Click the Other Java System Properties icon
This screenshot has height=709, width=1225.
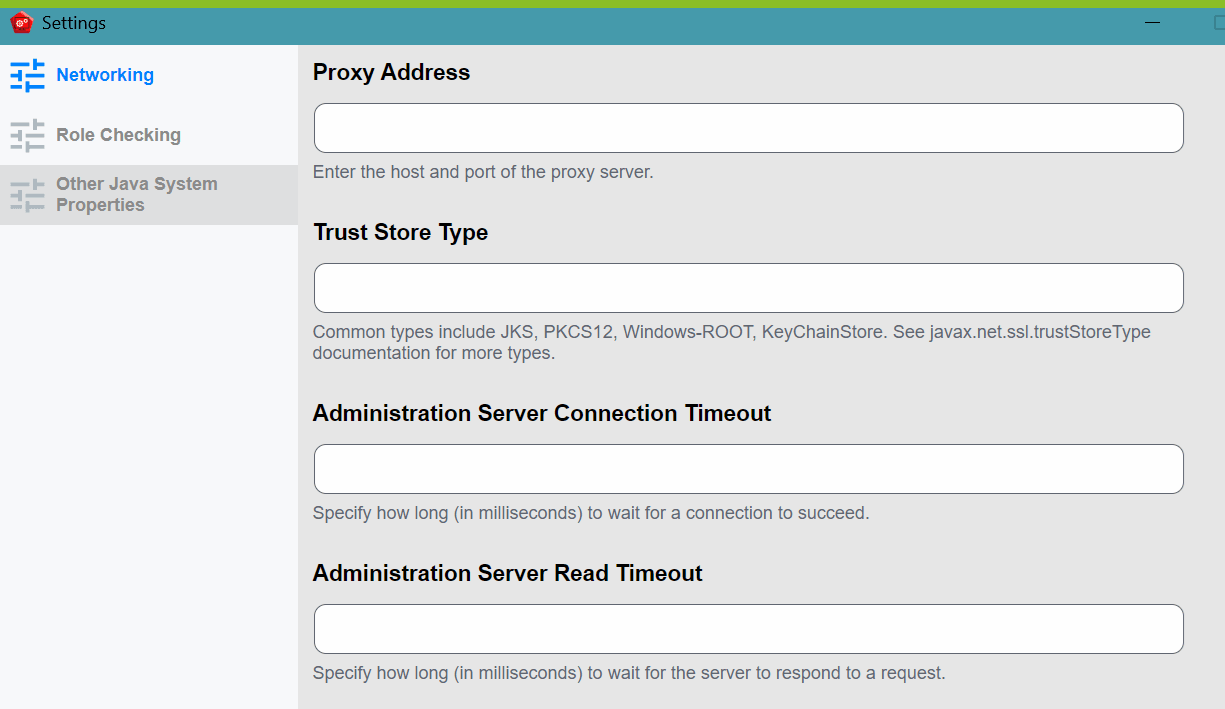27,195
